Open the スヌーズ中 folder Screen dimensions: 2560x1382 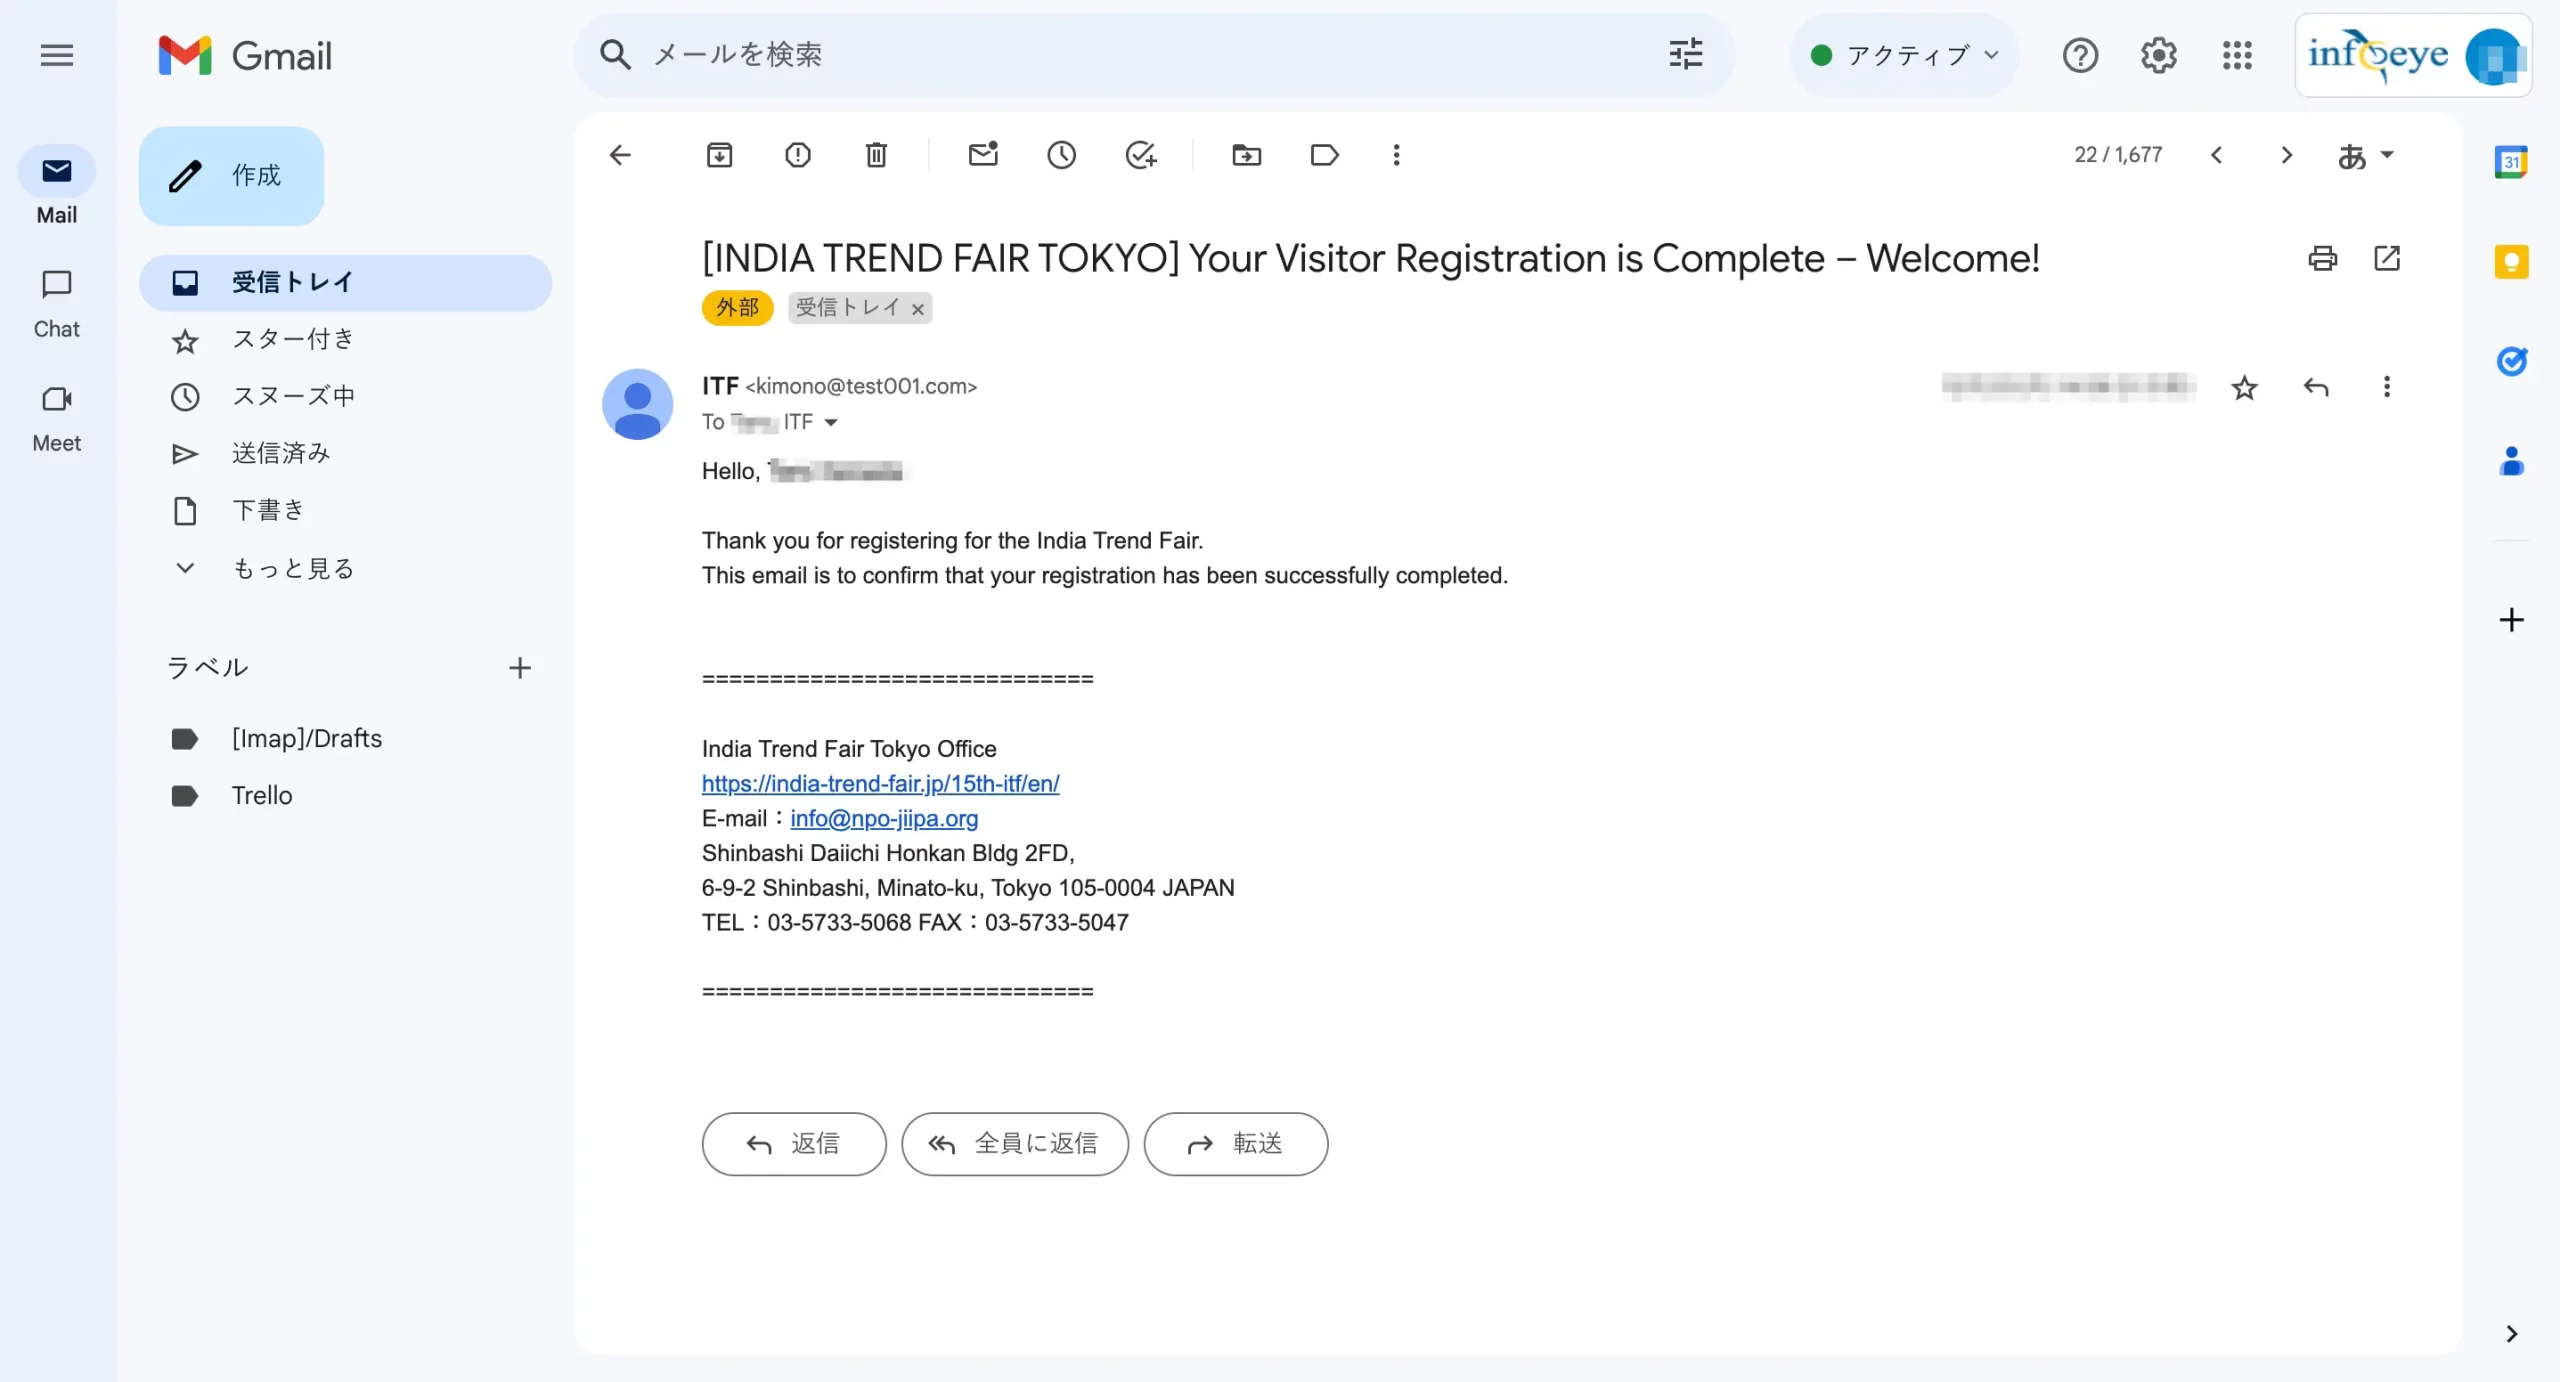coord(346,396)
